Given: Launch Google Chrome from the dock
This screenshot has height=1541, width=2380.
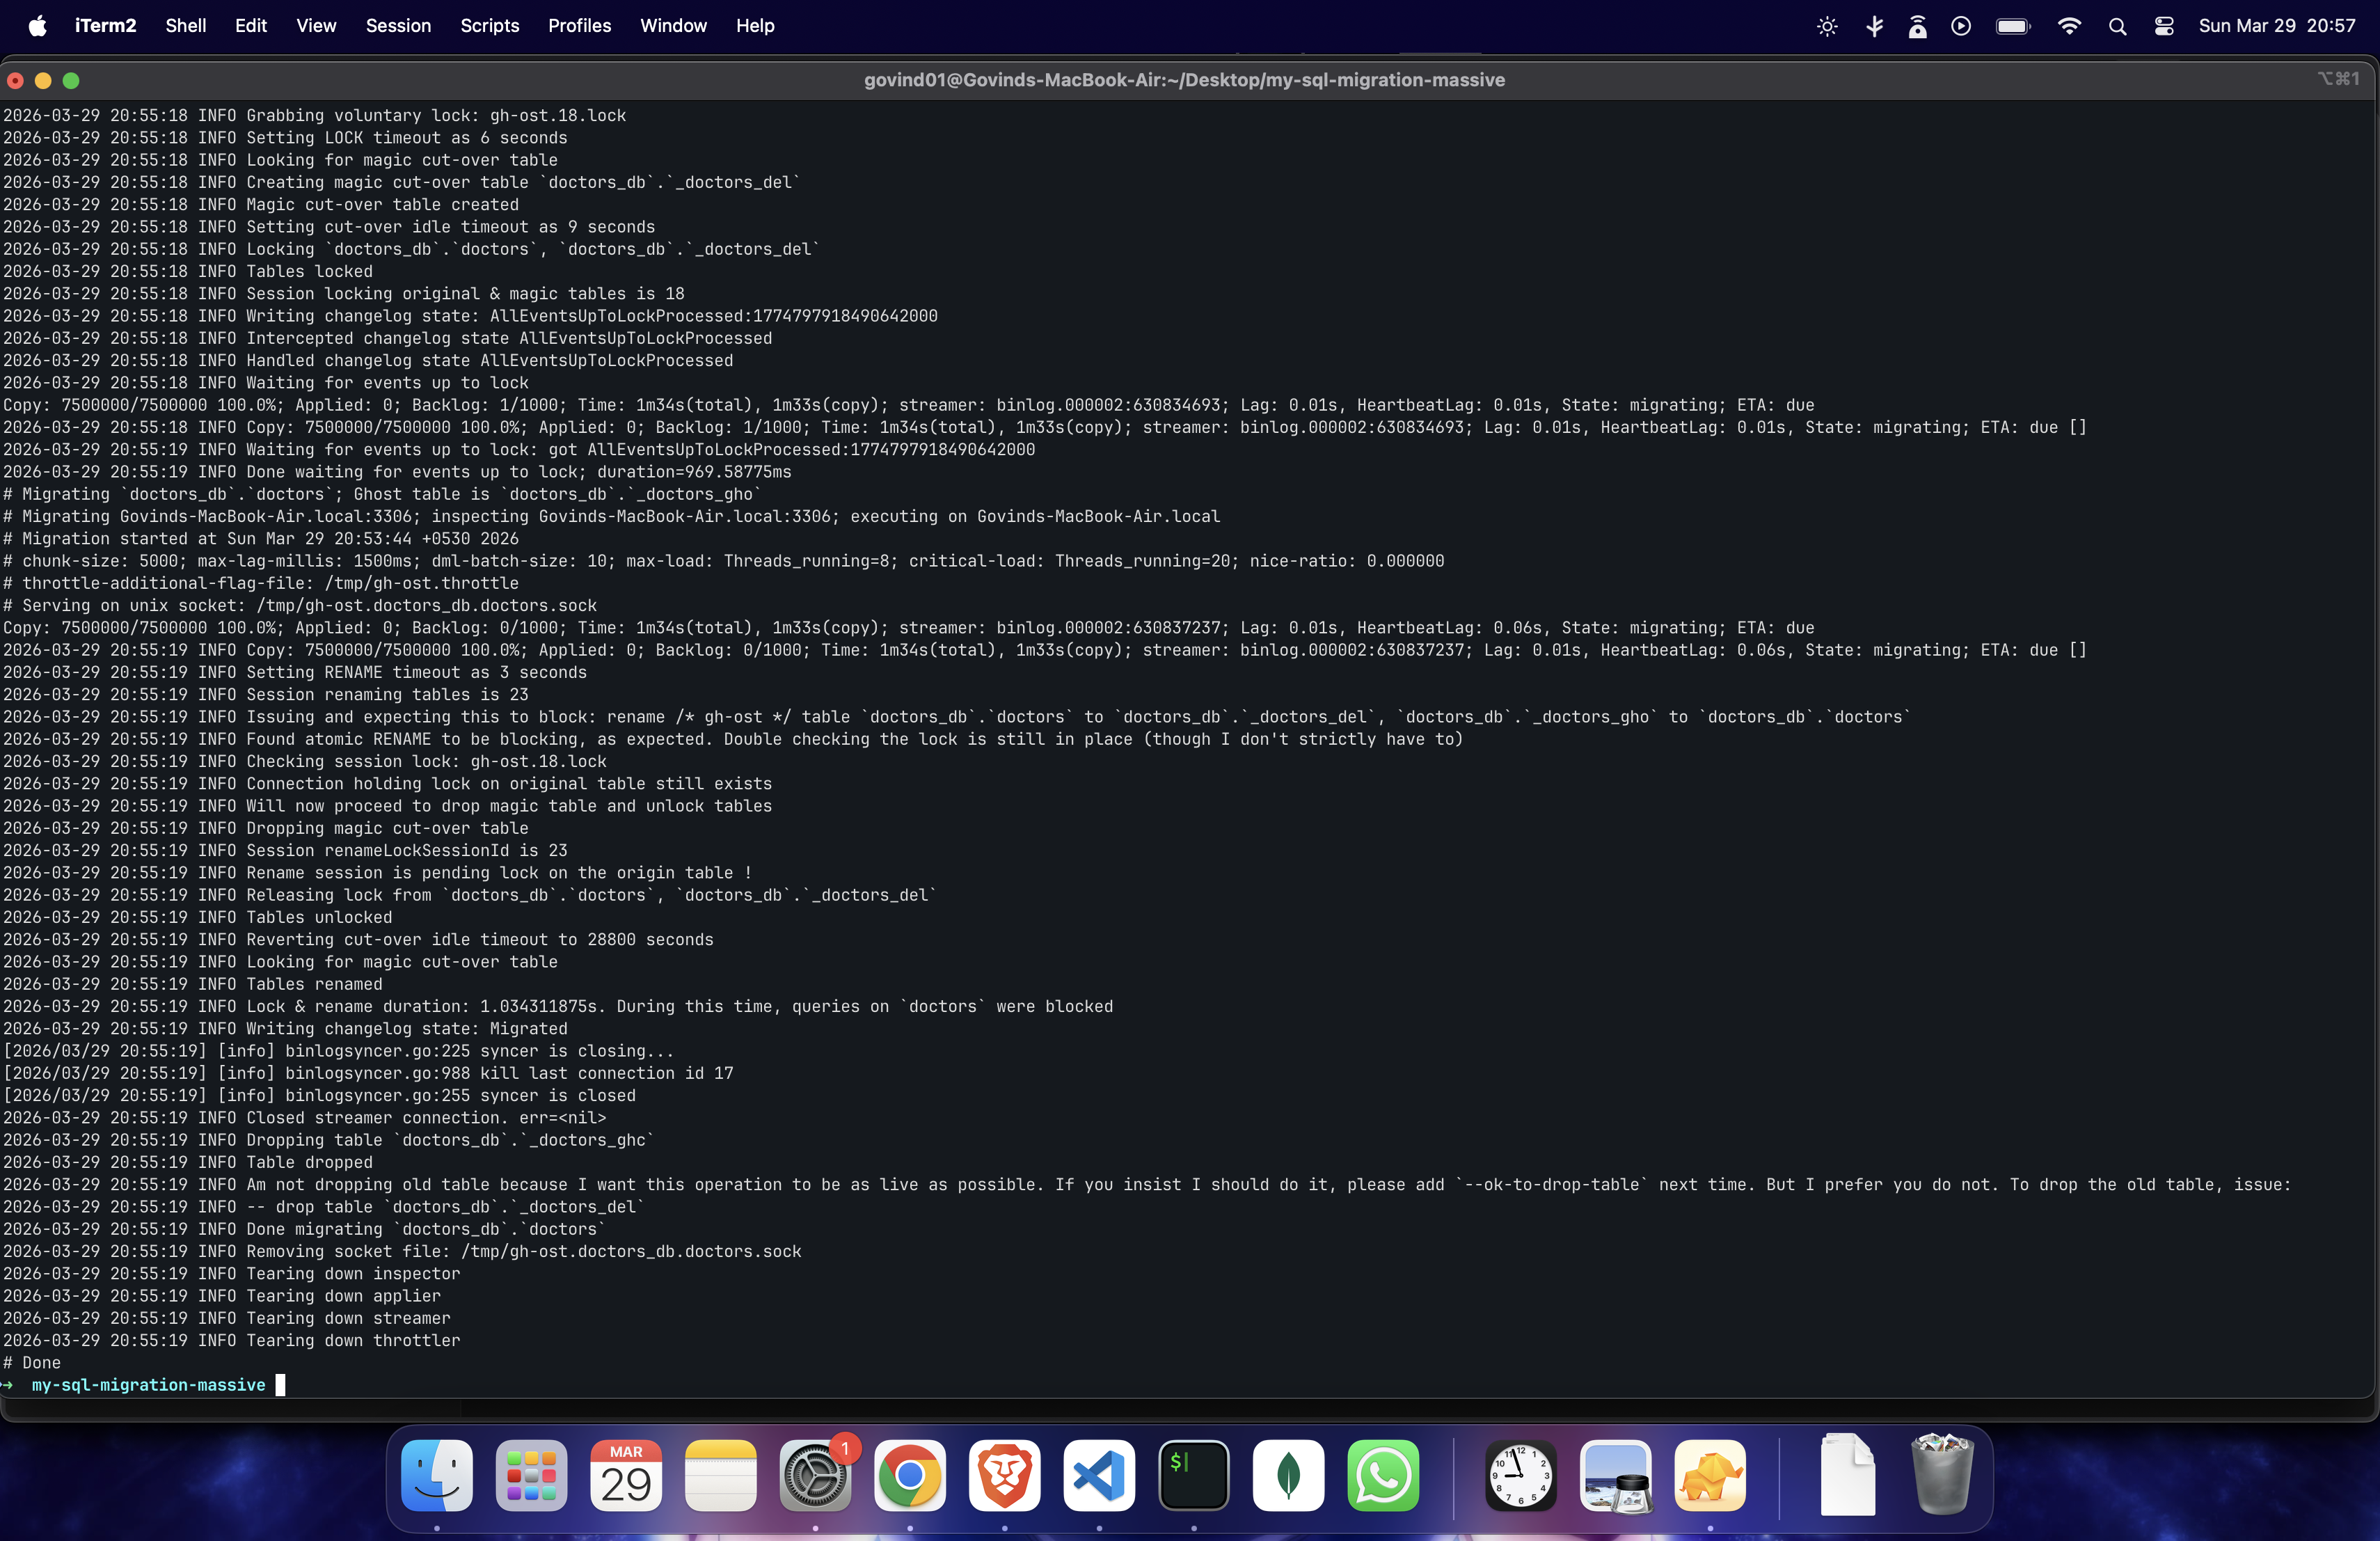Looking at the screenshot, I should 909,1475.
